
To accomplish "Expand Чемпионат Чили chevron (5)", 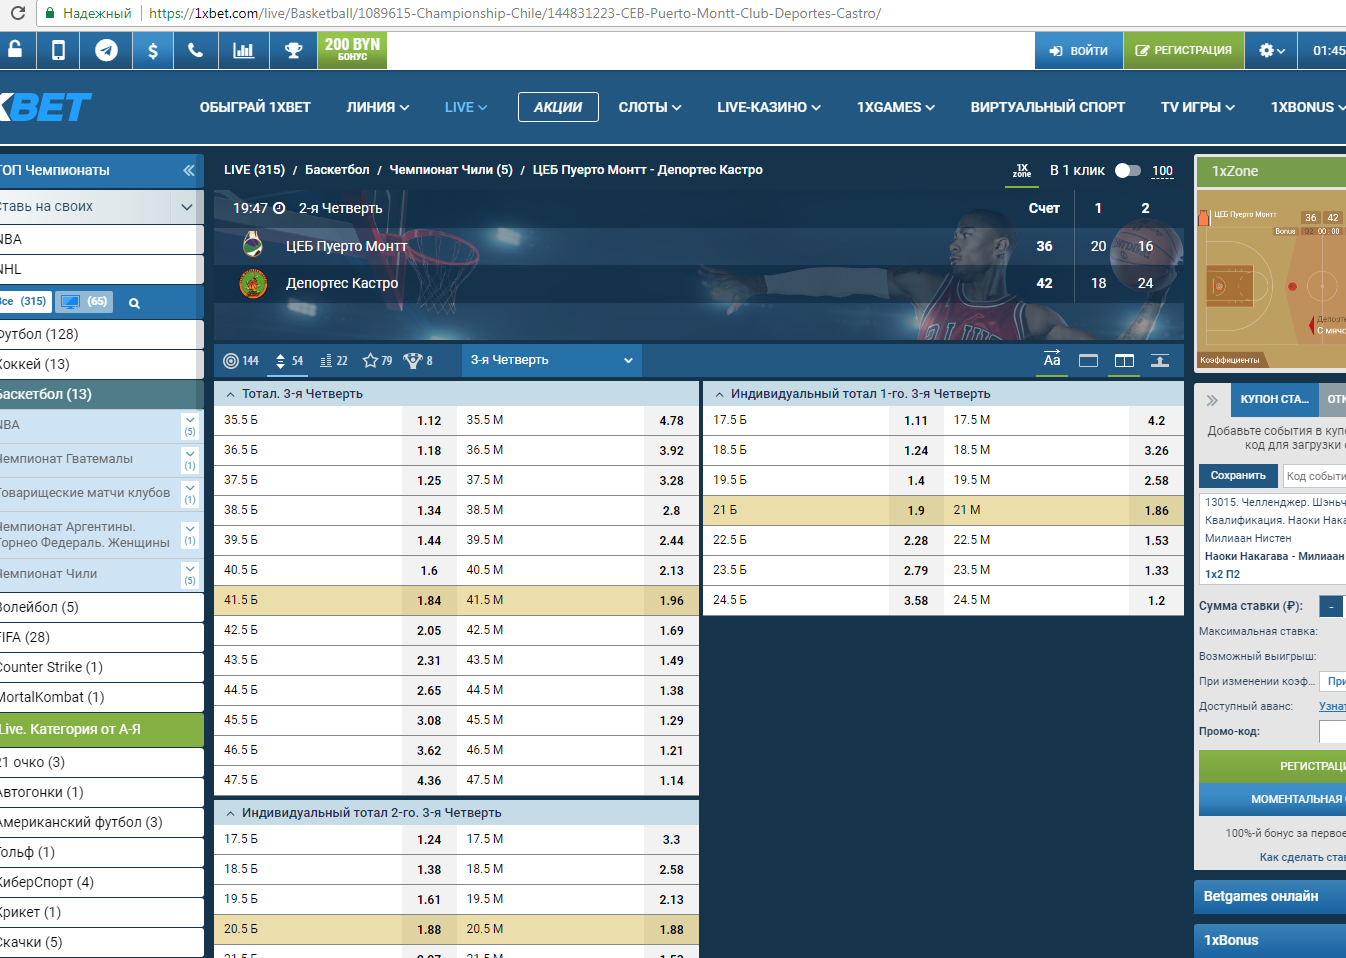I will [189, 575].
